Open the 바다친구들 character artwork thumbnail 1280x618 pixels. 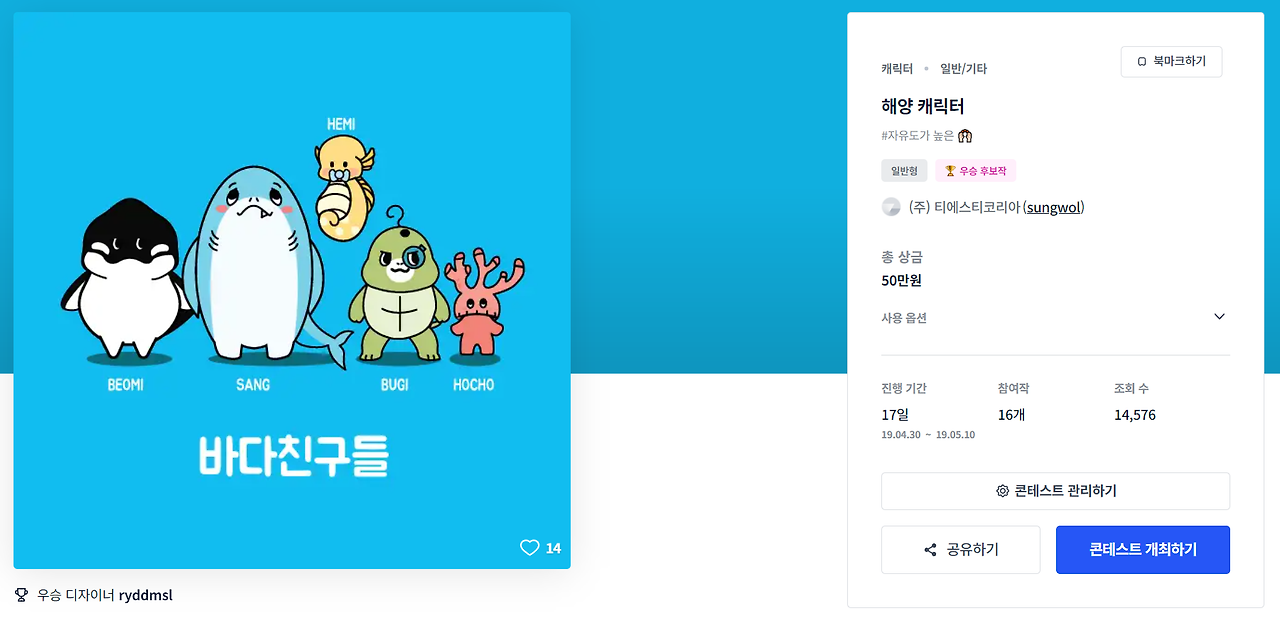292,290
